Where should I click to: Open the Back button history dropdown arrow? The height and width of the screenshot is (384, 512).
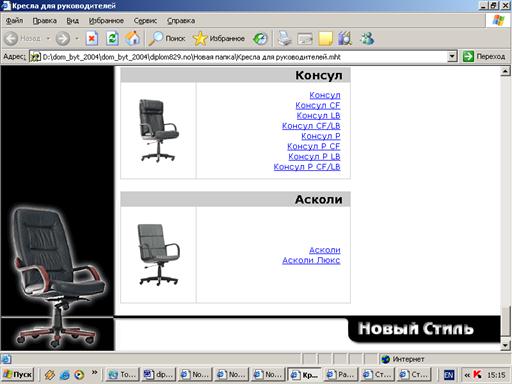pos(48,39)
